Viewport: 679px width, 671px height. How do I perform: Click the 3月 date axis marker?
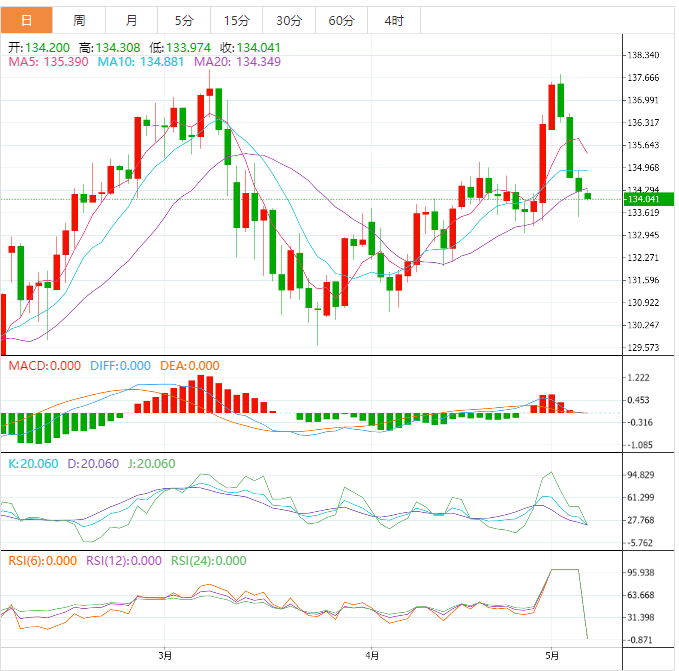pyautogui.click(x=165, y=655)
